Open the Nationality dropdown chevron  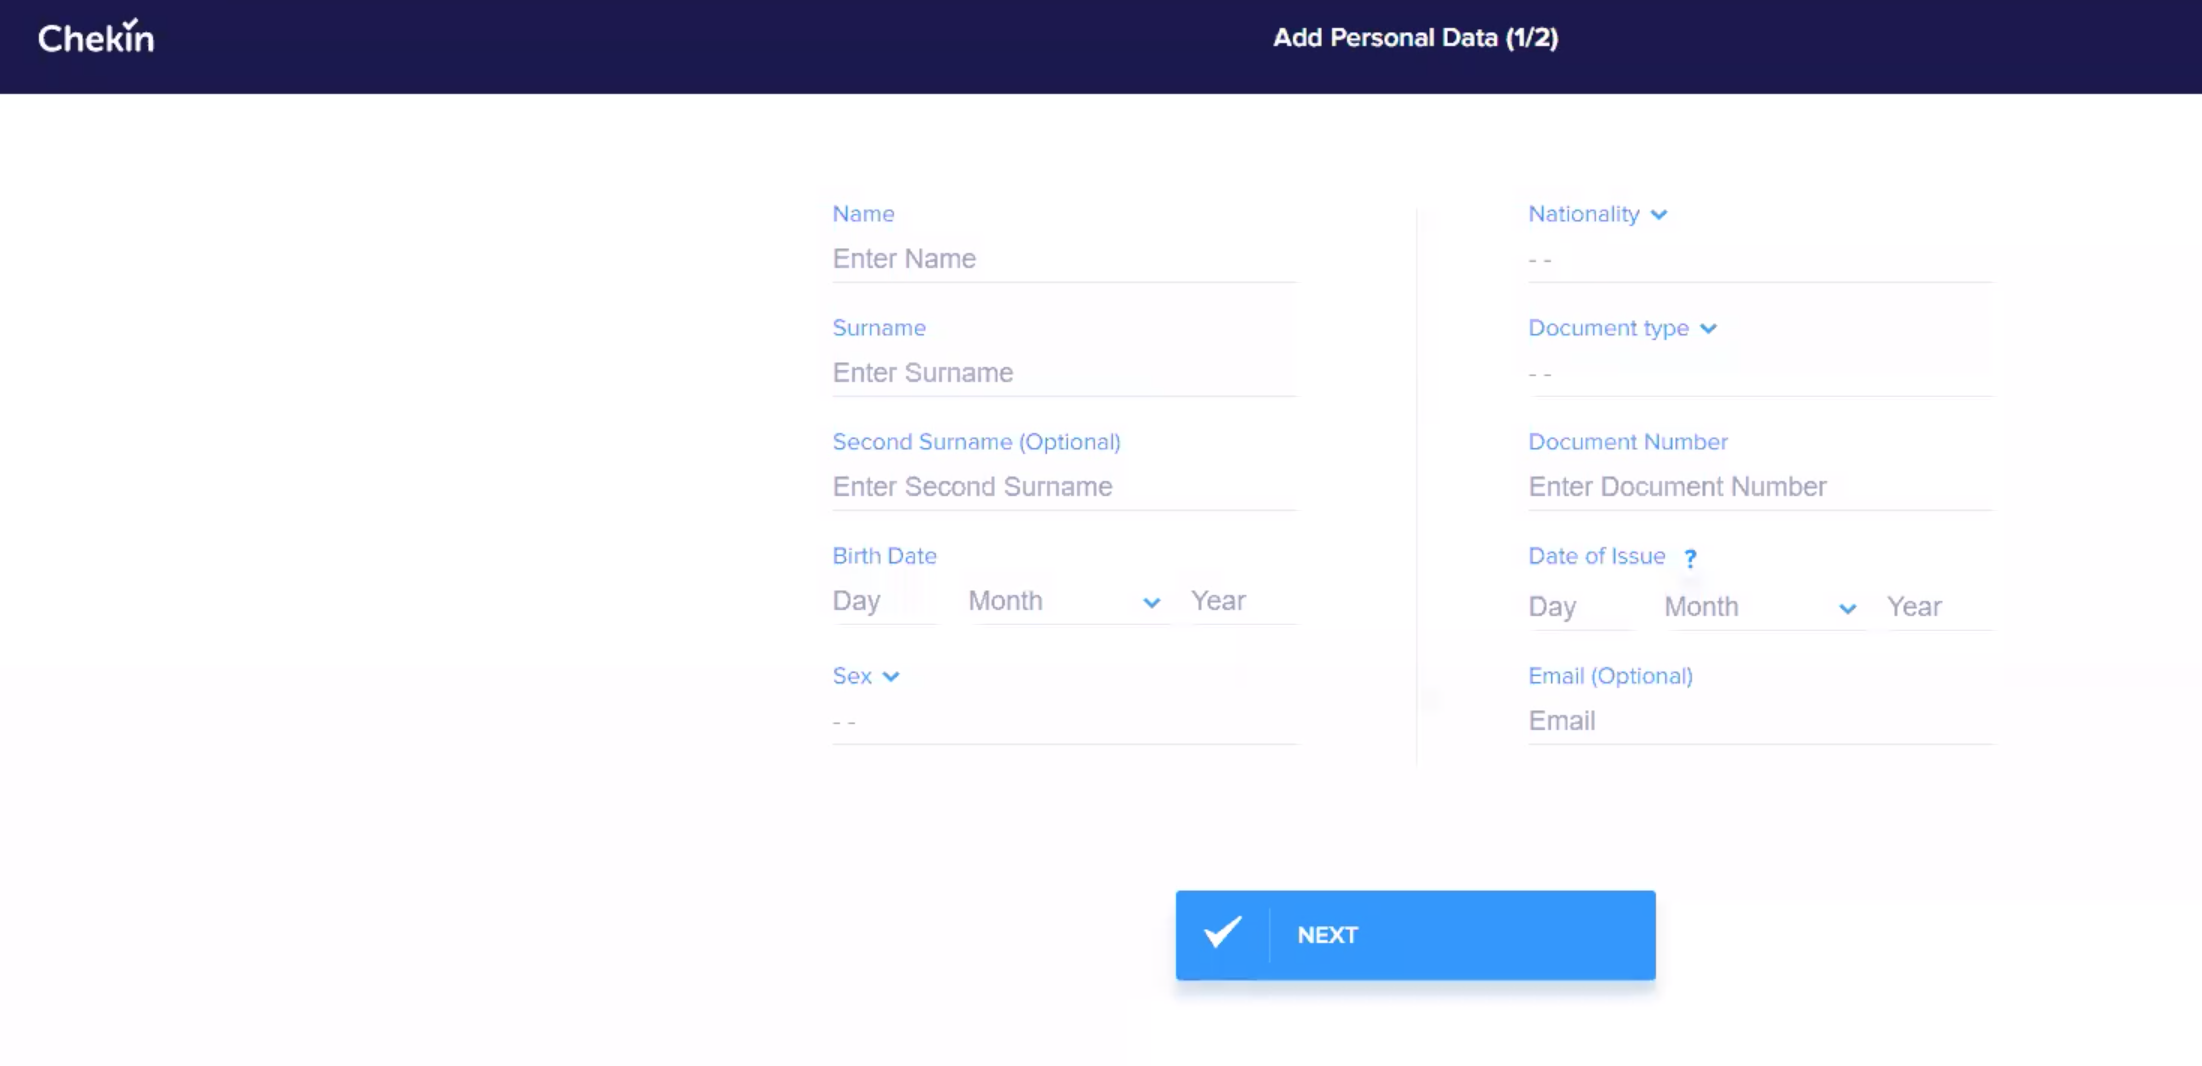click(x=1659, y=215)
